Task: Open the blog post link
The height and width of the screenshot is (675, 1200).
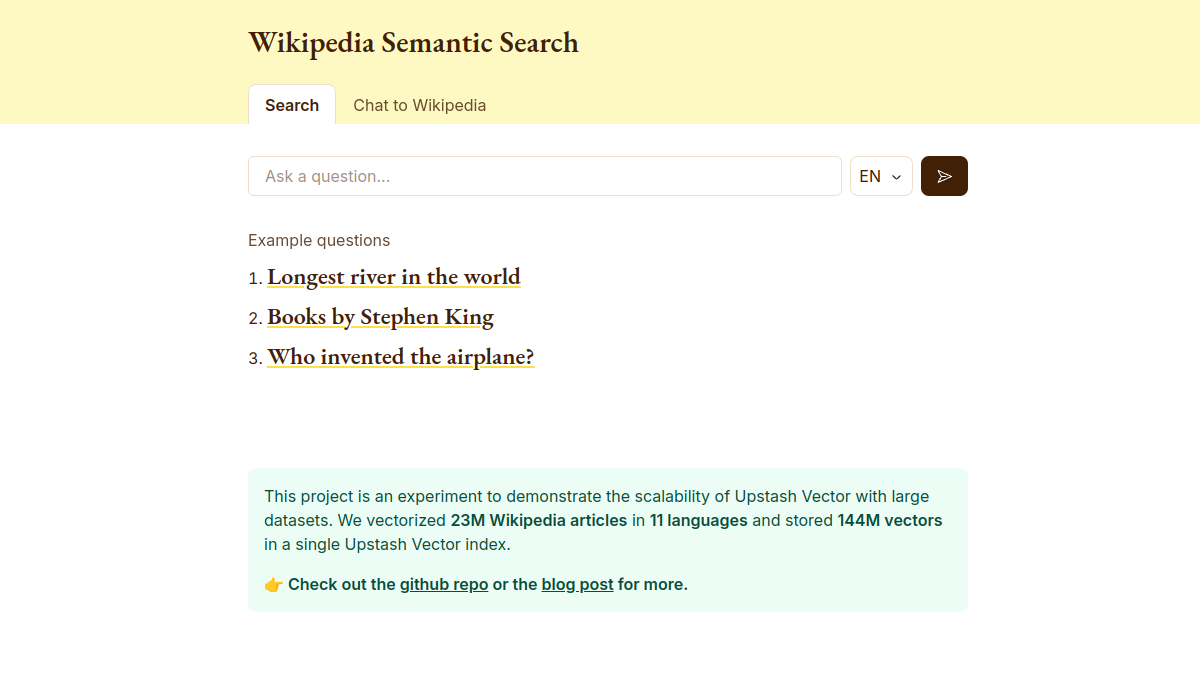Action: click(x=577, y=584)
